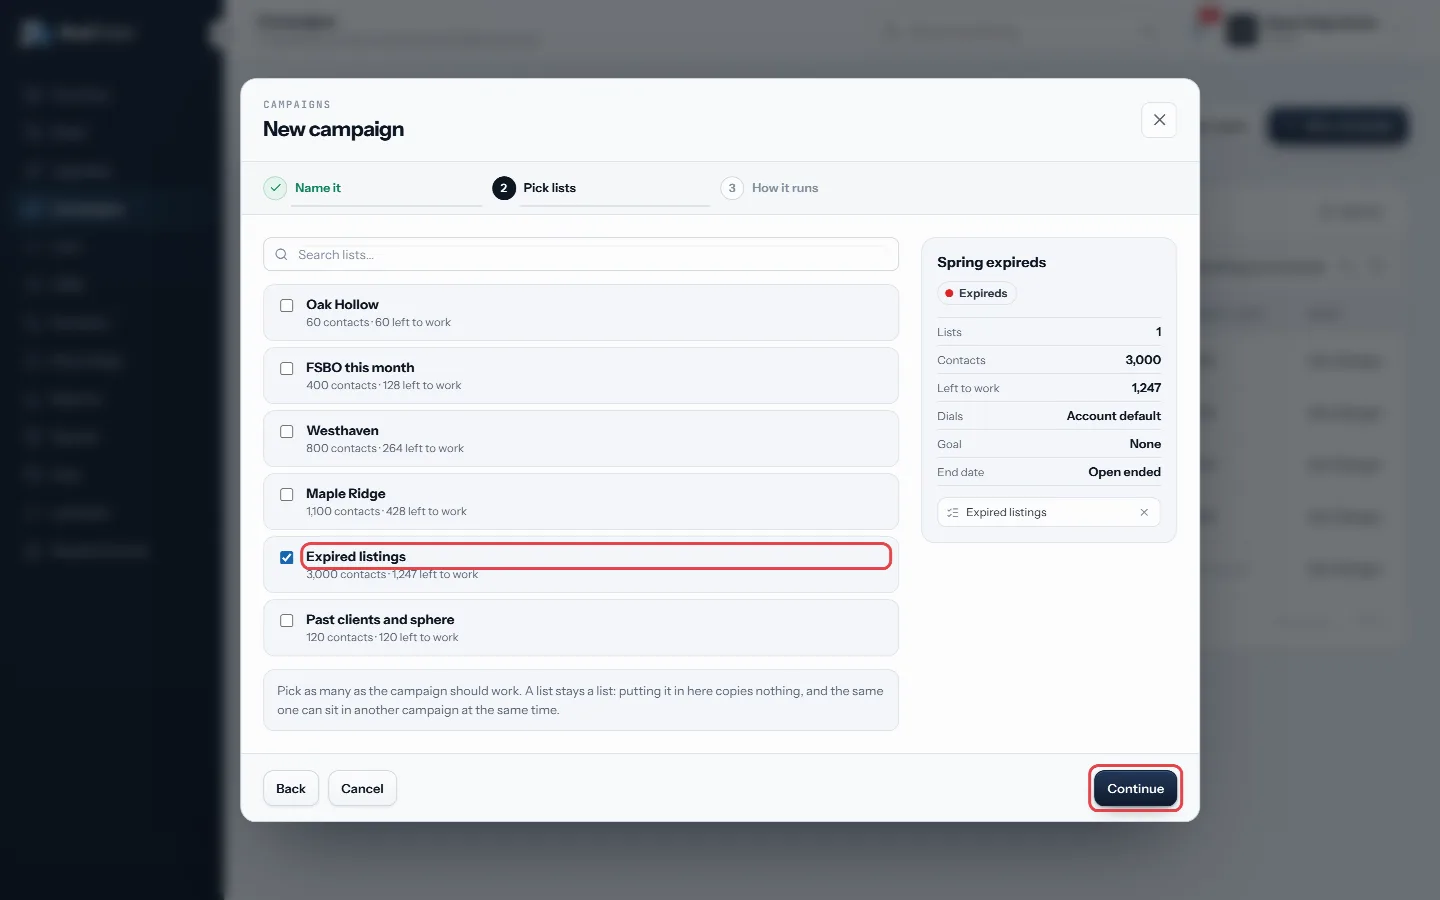Check the Oak Hollow list checkbox

(287, 305)
